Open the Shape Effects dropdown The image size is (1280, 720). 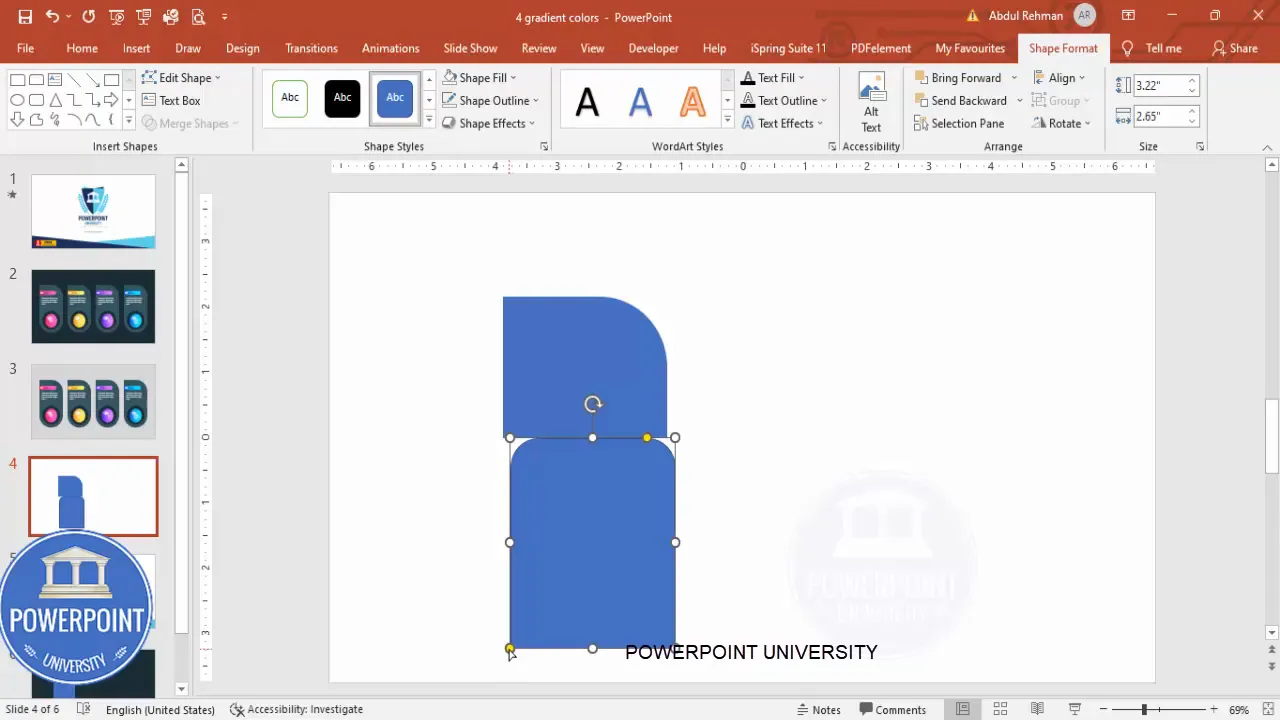click(490, 123)
